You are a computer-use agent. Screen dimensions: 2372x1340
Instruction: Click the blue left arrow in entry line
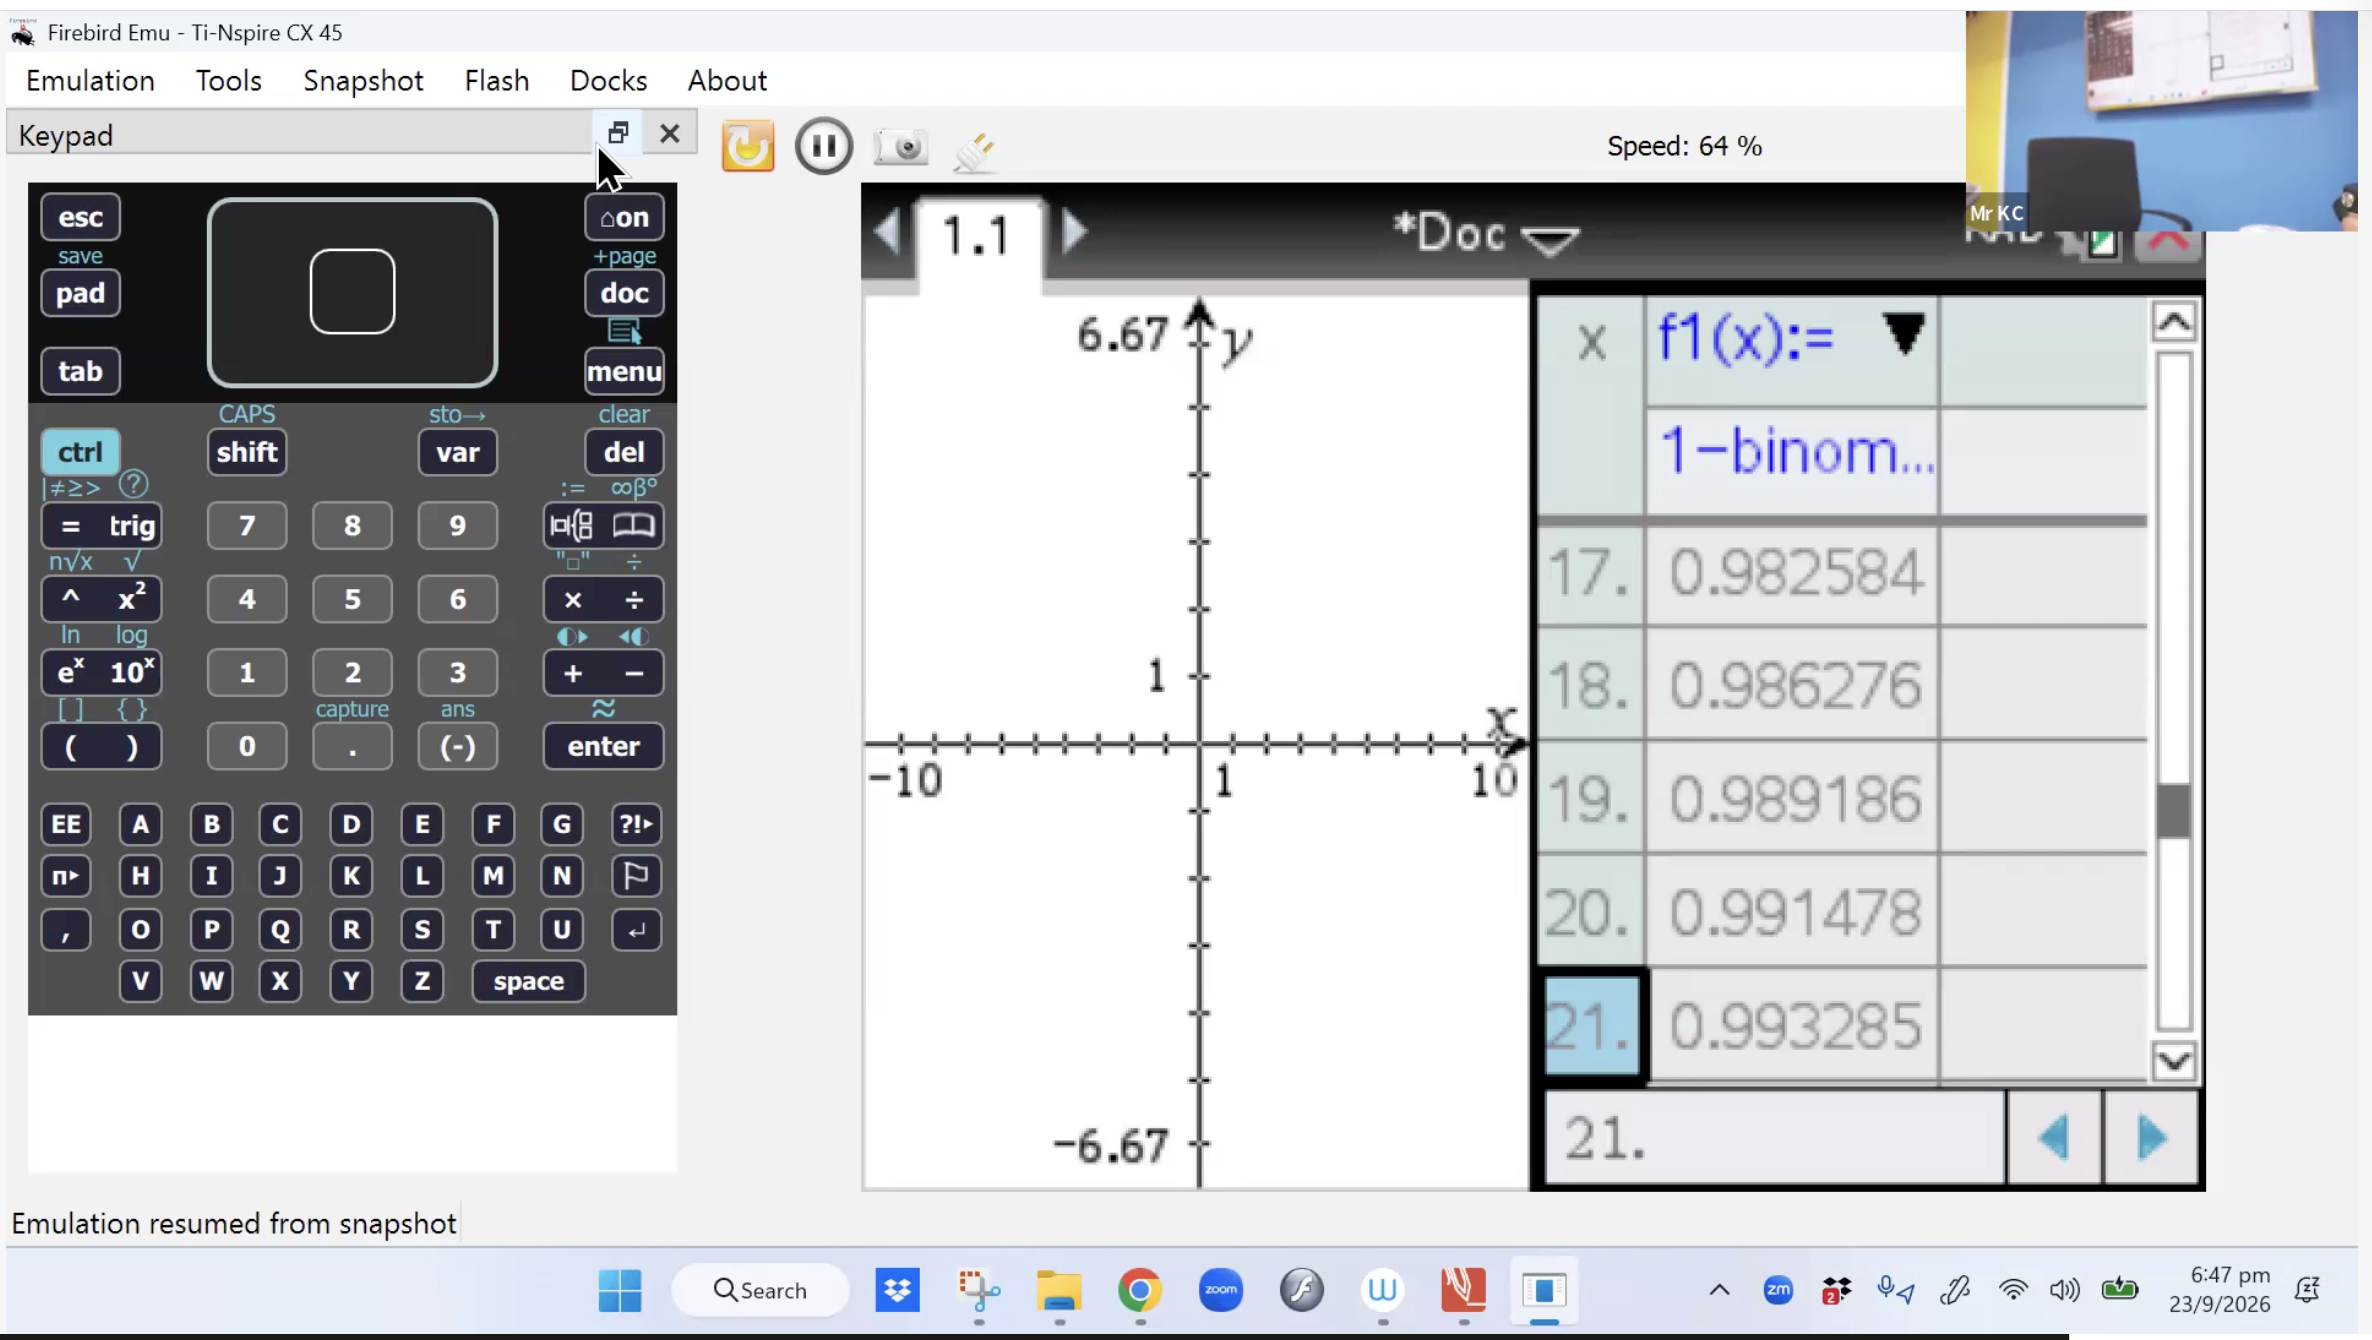[x=2054, y=1137]
